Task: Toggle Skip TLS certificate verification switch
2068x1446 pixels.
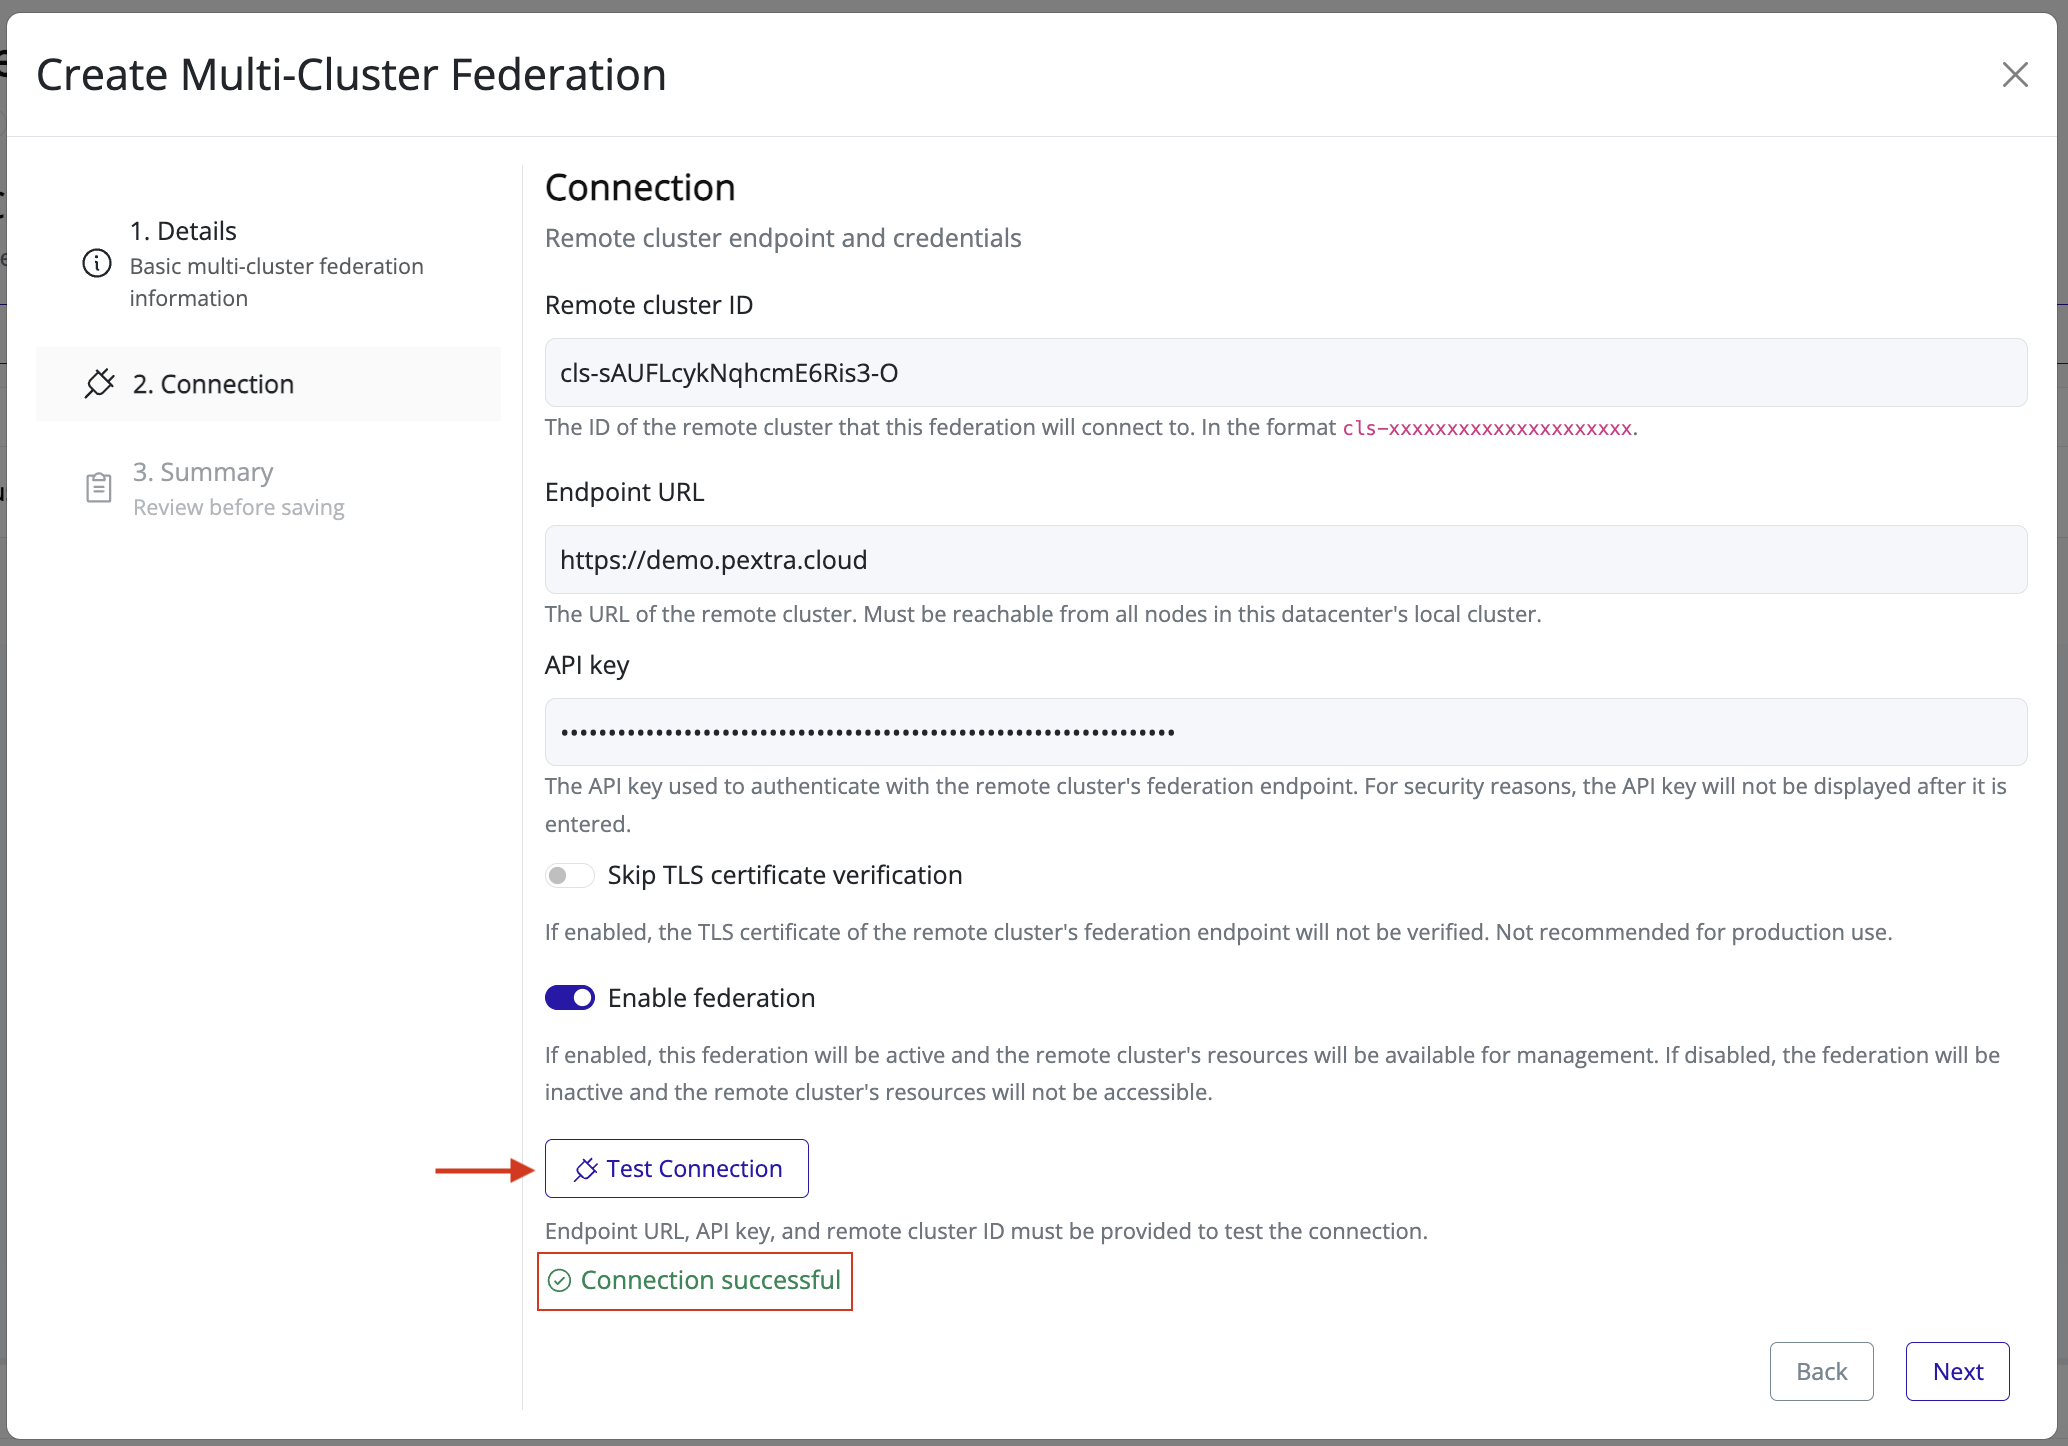Action: [570, 876]
